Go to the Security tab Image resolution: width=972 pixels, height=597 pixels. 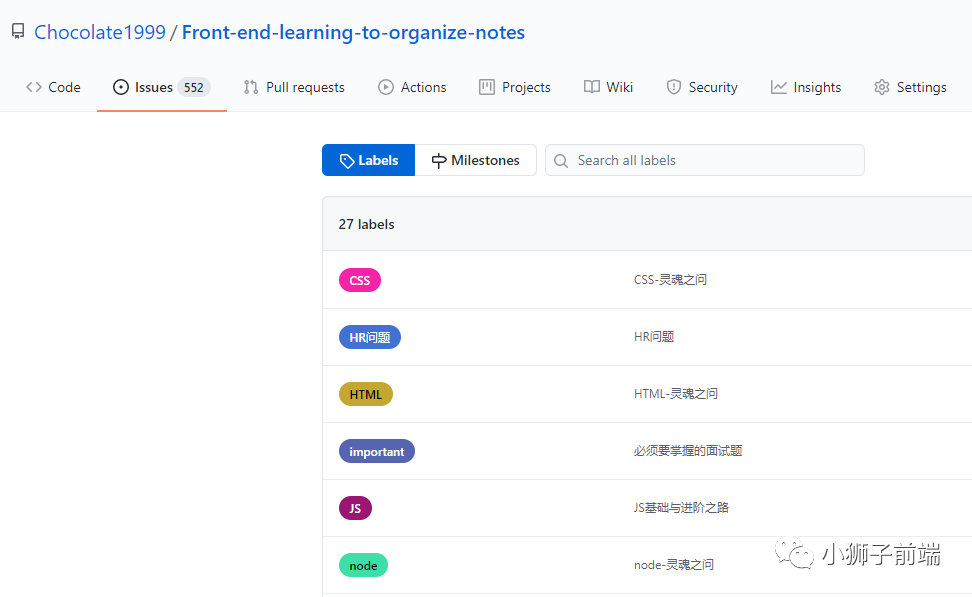pos(702,87)
